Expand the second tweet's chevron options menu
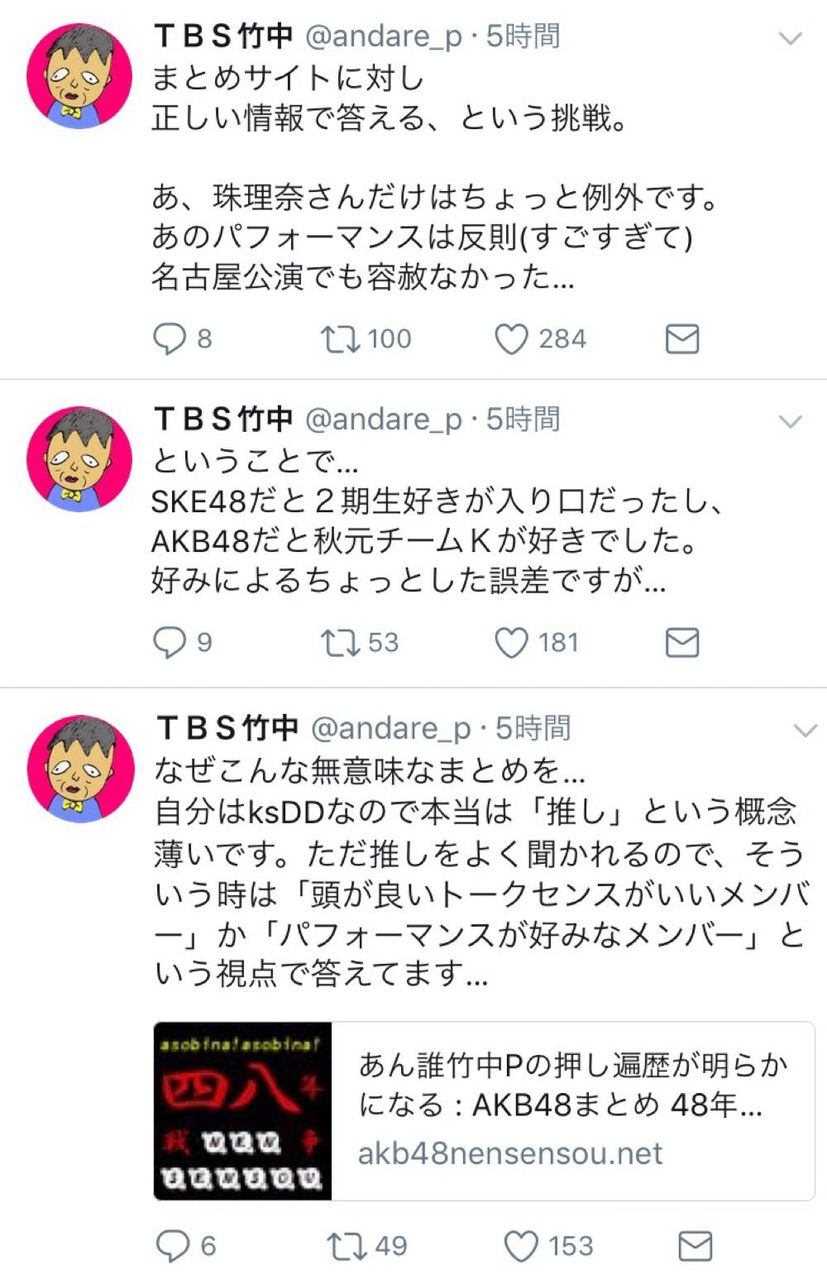827x1280 pixels. pyautogui.click(x=791, y=421)
